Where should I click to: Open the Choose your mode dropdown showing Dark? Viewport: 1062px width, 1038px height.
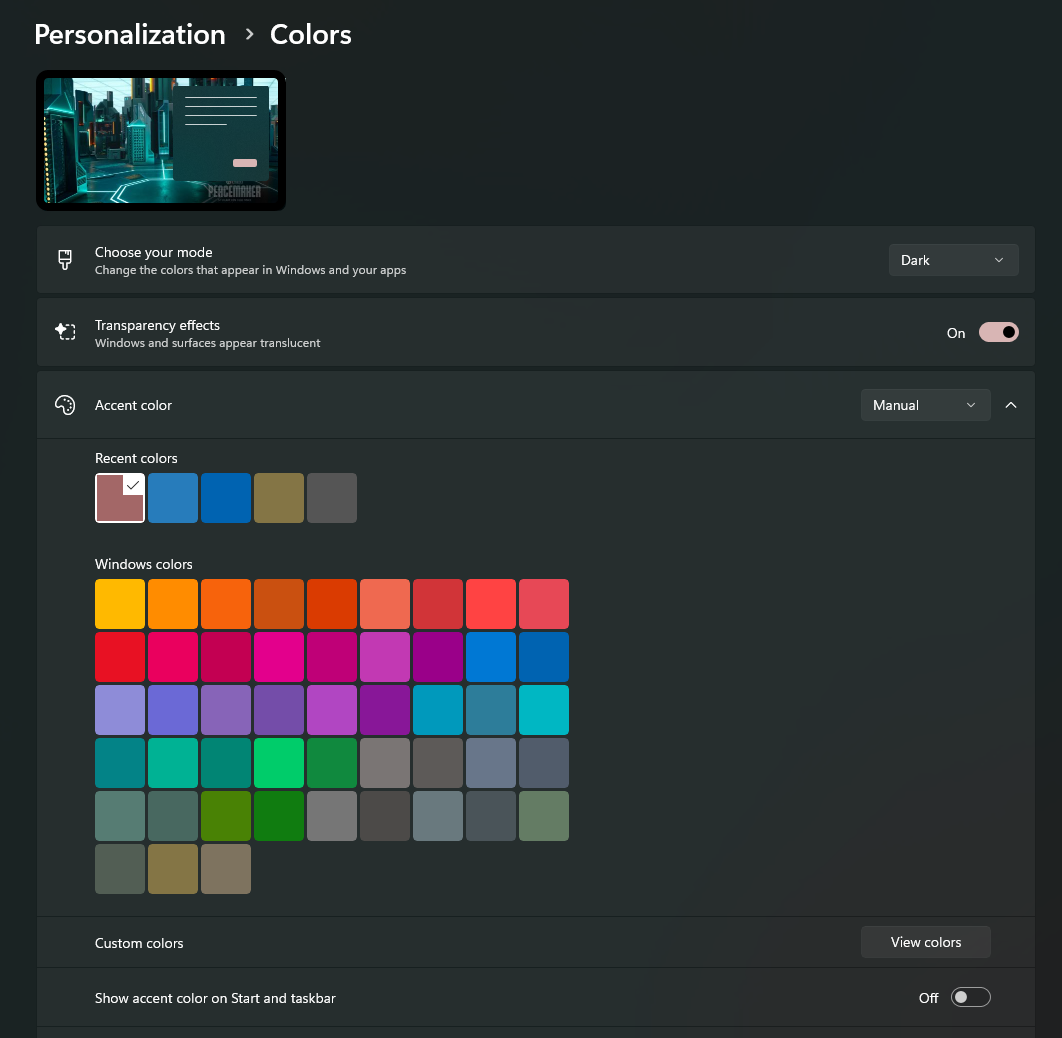pyautogui.click(x=953, y=259)
